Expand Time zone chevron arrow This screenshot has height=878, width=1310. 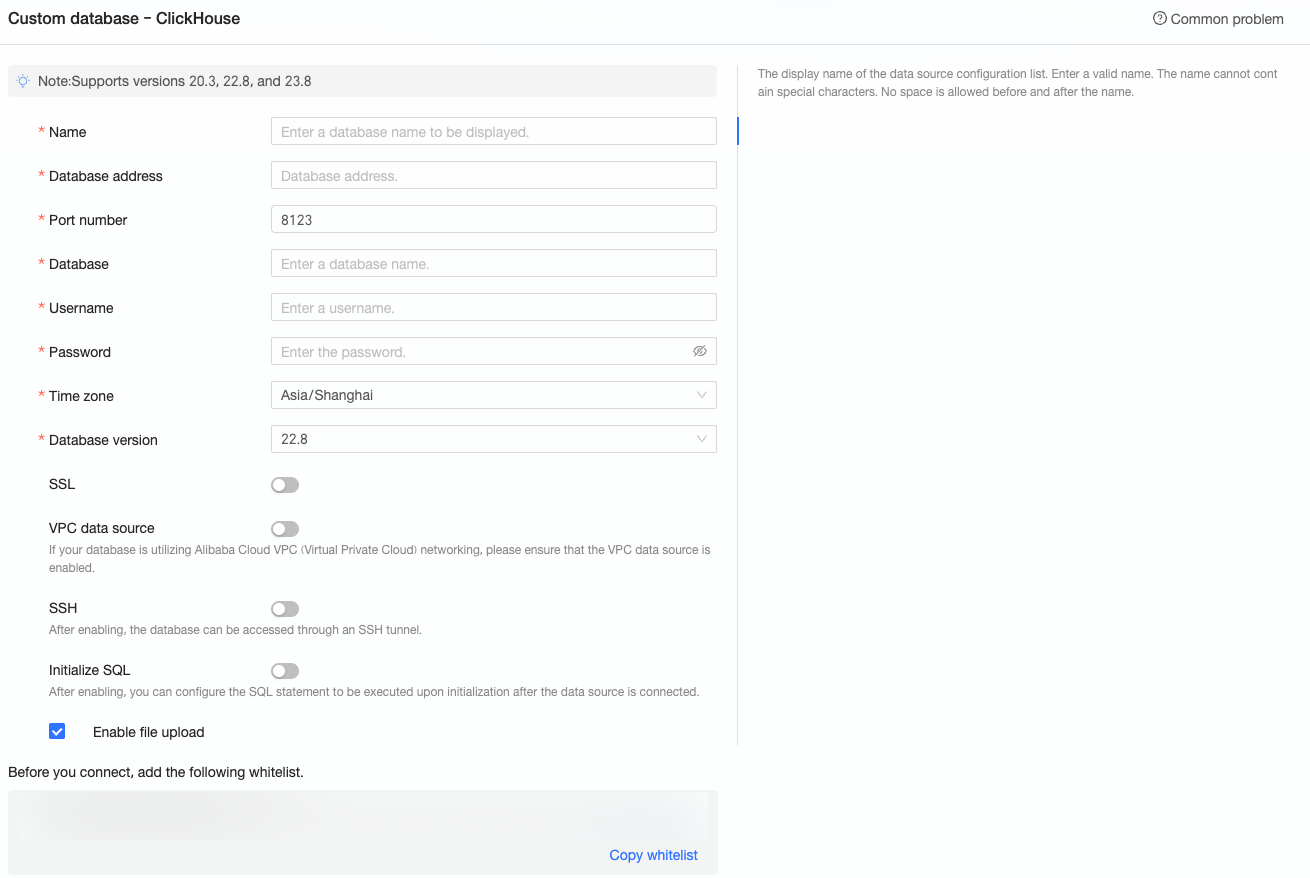(x=702, y=395)
